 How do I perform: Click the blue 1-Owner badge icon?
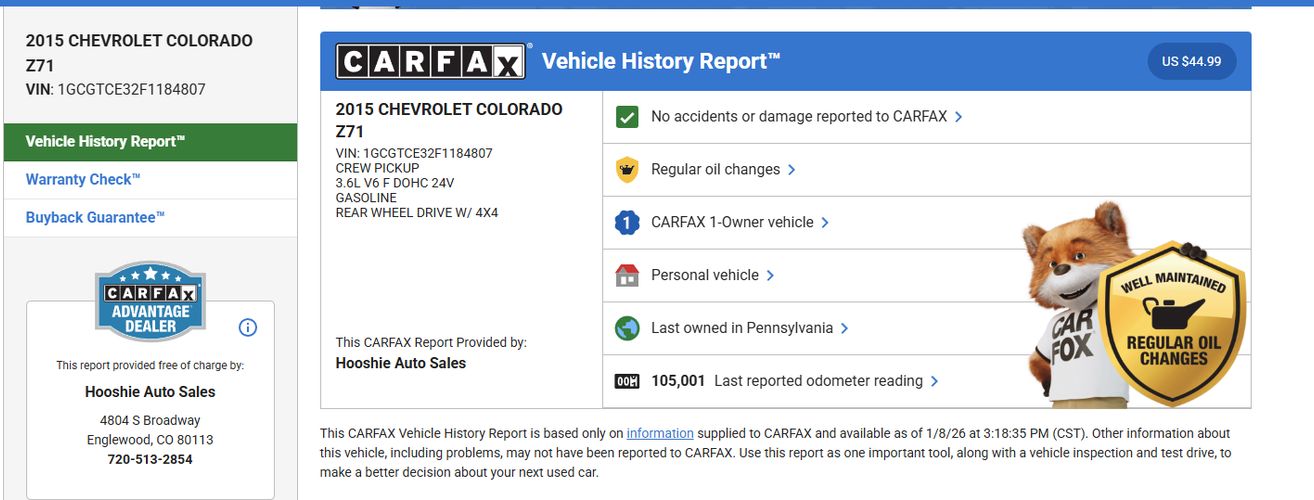click(x=627, y=223)
